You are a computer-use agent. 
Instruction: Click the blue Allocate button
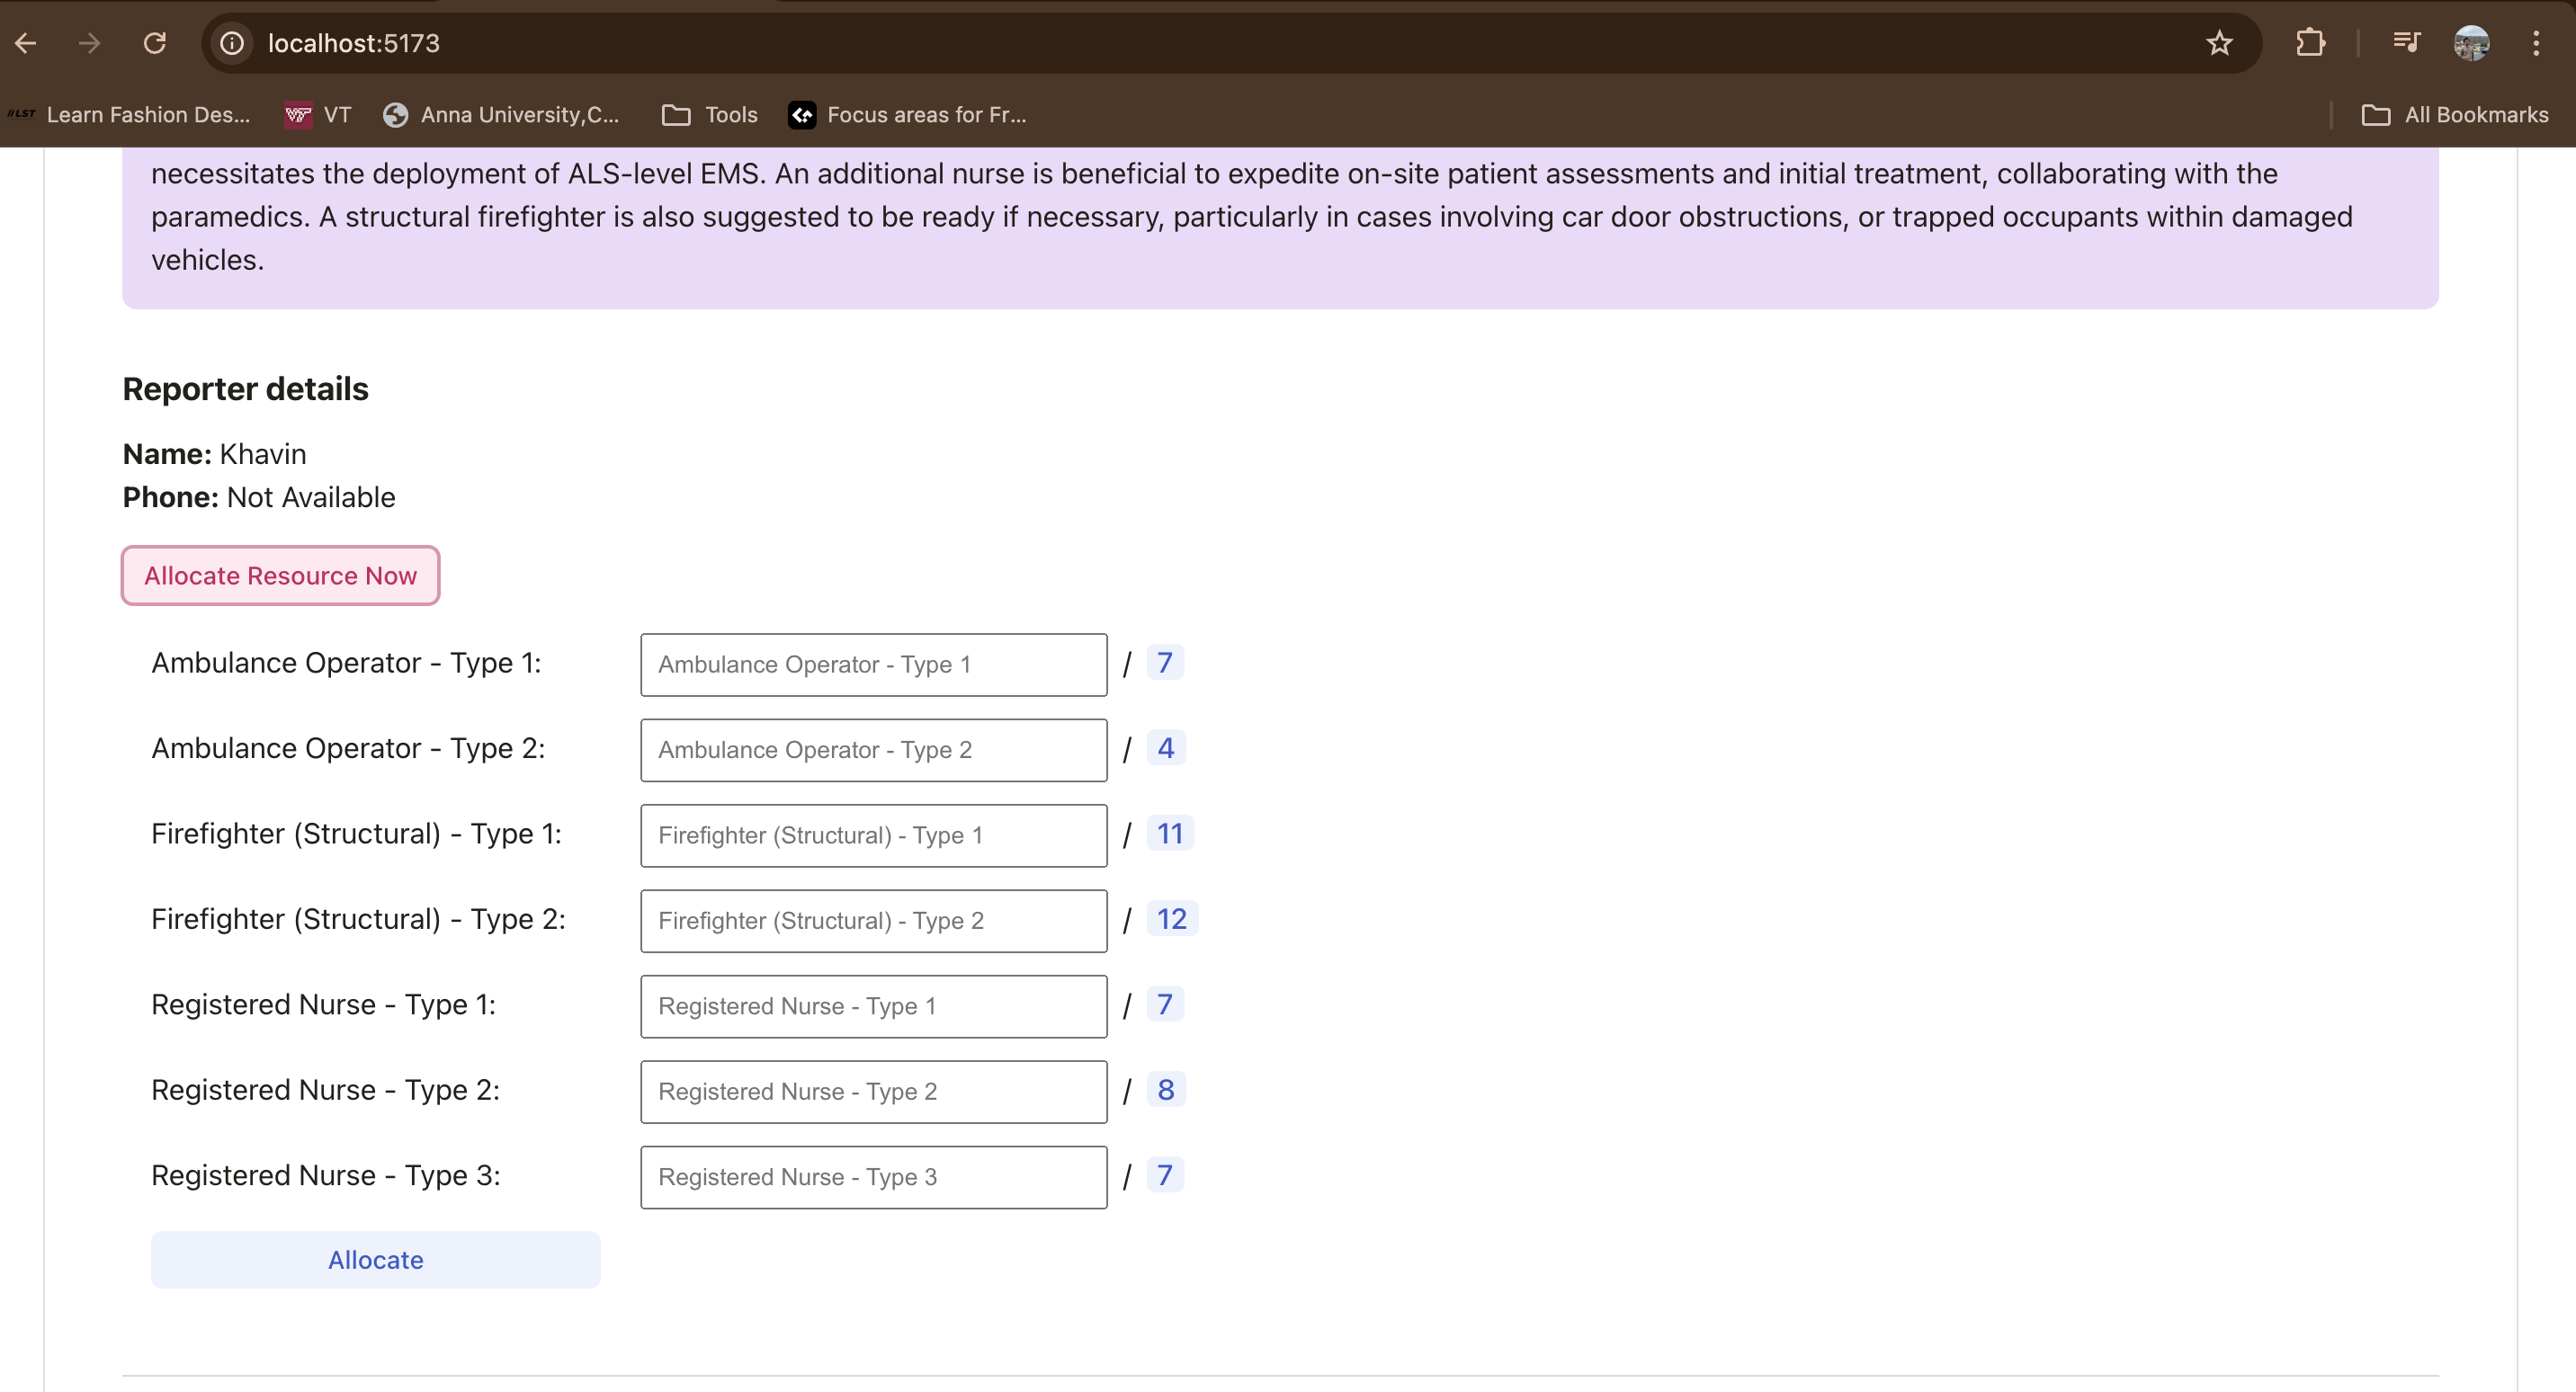[x=375, y=1260]
